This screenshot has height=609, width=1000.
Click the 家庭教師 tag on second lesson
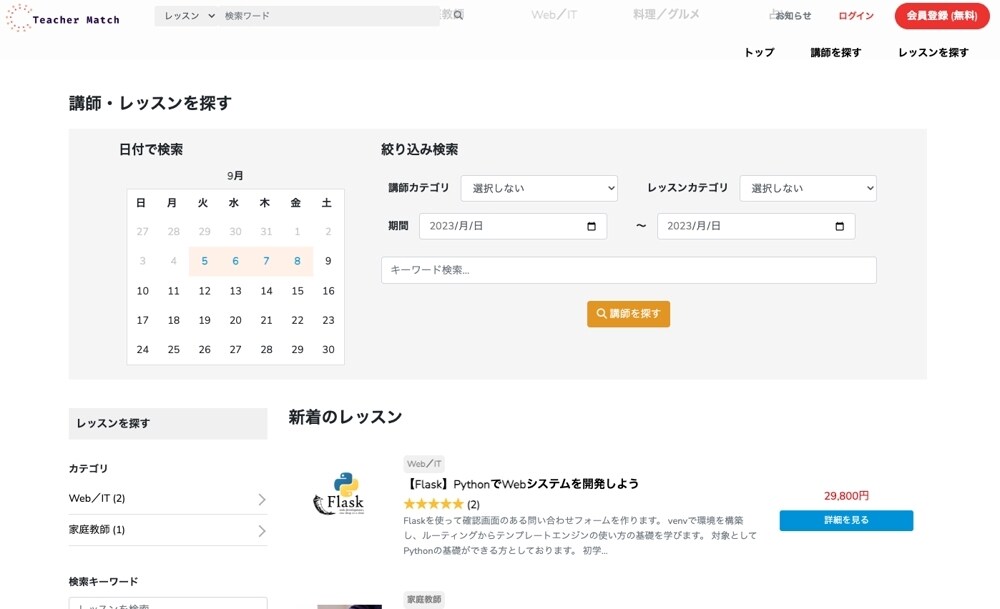424,599
